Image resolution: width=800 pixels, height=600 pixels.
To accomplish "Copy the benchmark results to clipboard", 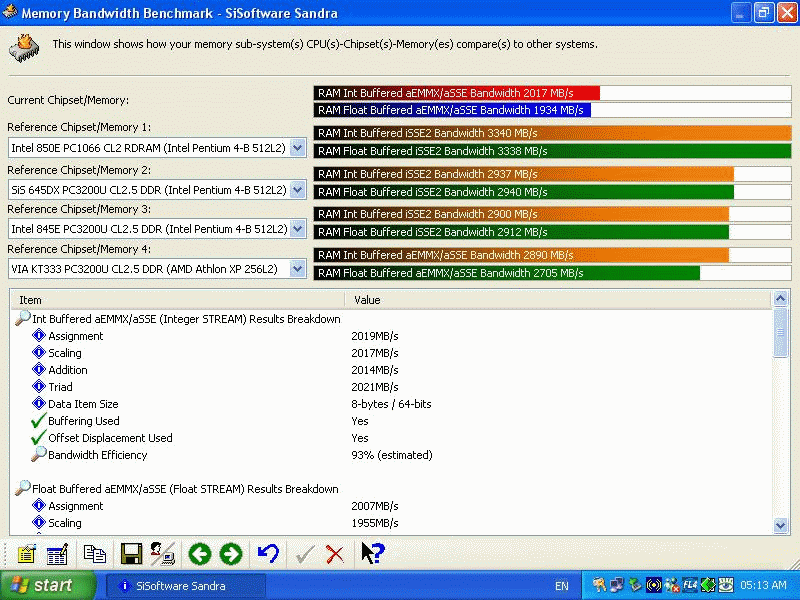I will (x=95, y=553).
